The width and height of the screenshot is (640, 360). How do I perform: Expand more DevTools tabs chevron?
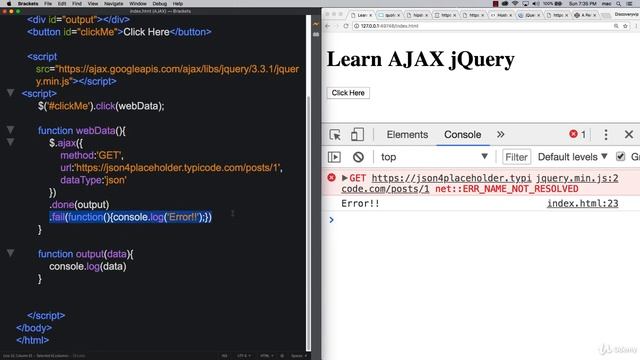pos(500,134)
